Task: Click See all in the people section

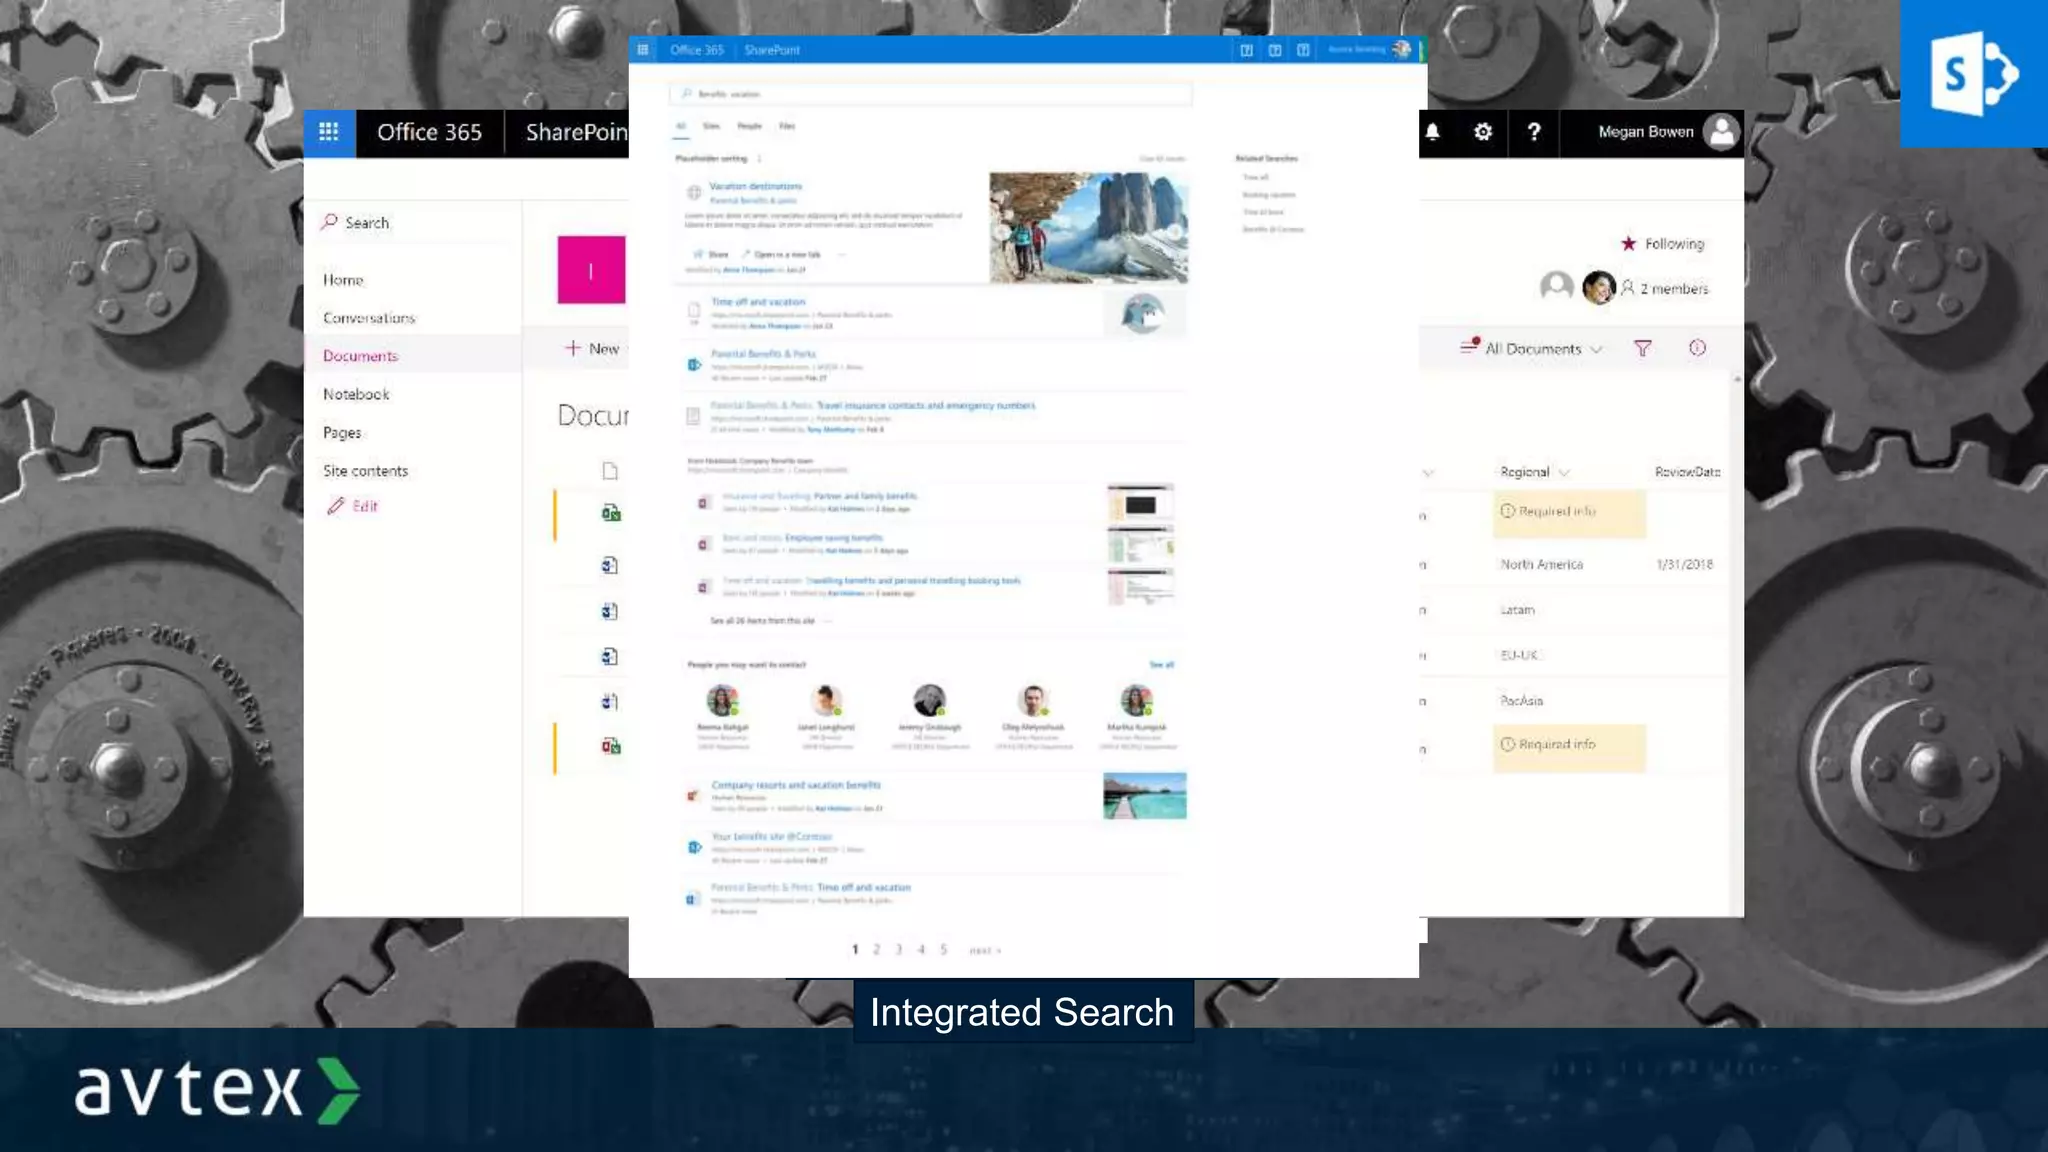Action: 1161,665
